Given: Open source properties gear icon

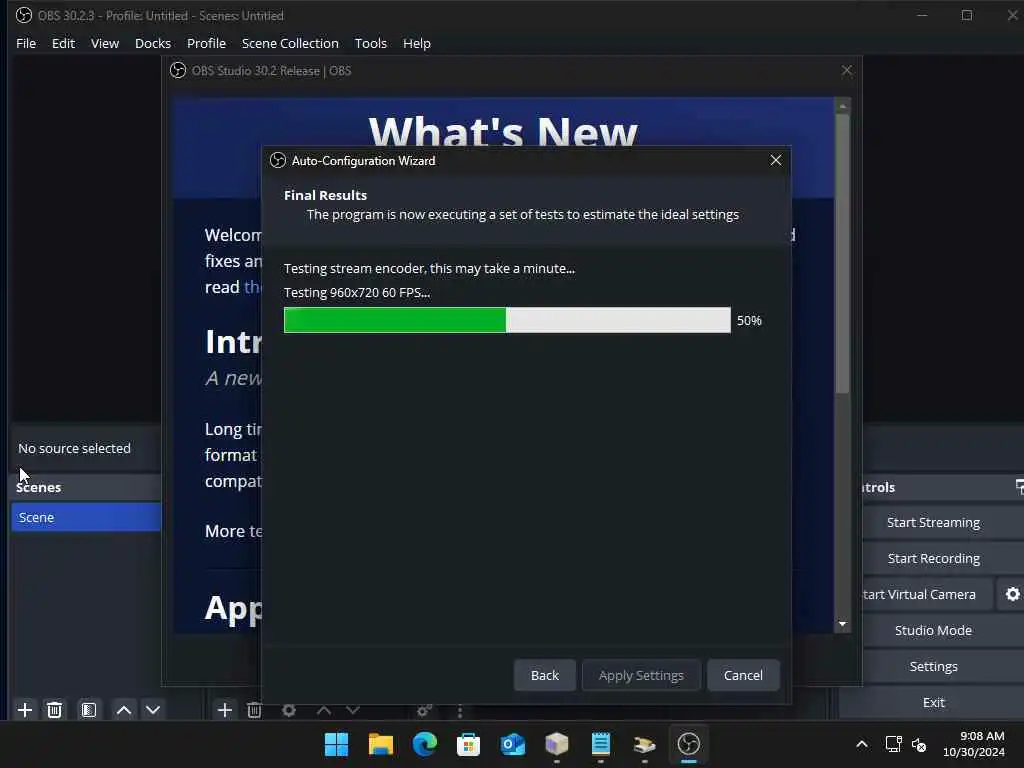Looking at the screenshot, I should pos(289,710).
